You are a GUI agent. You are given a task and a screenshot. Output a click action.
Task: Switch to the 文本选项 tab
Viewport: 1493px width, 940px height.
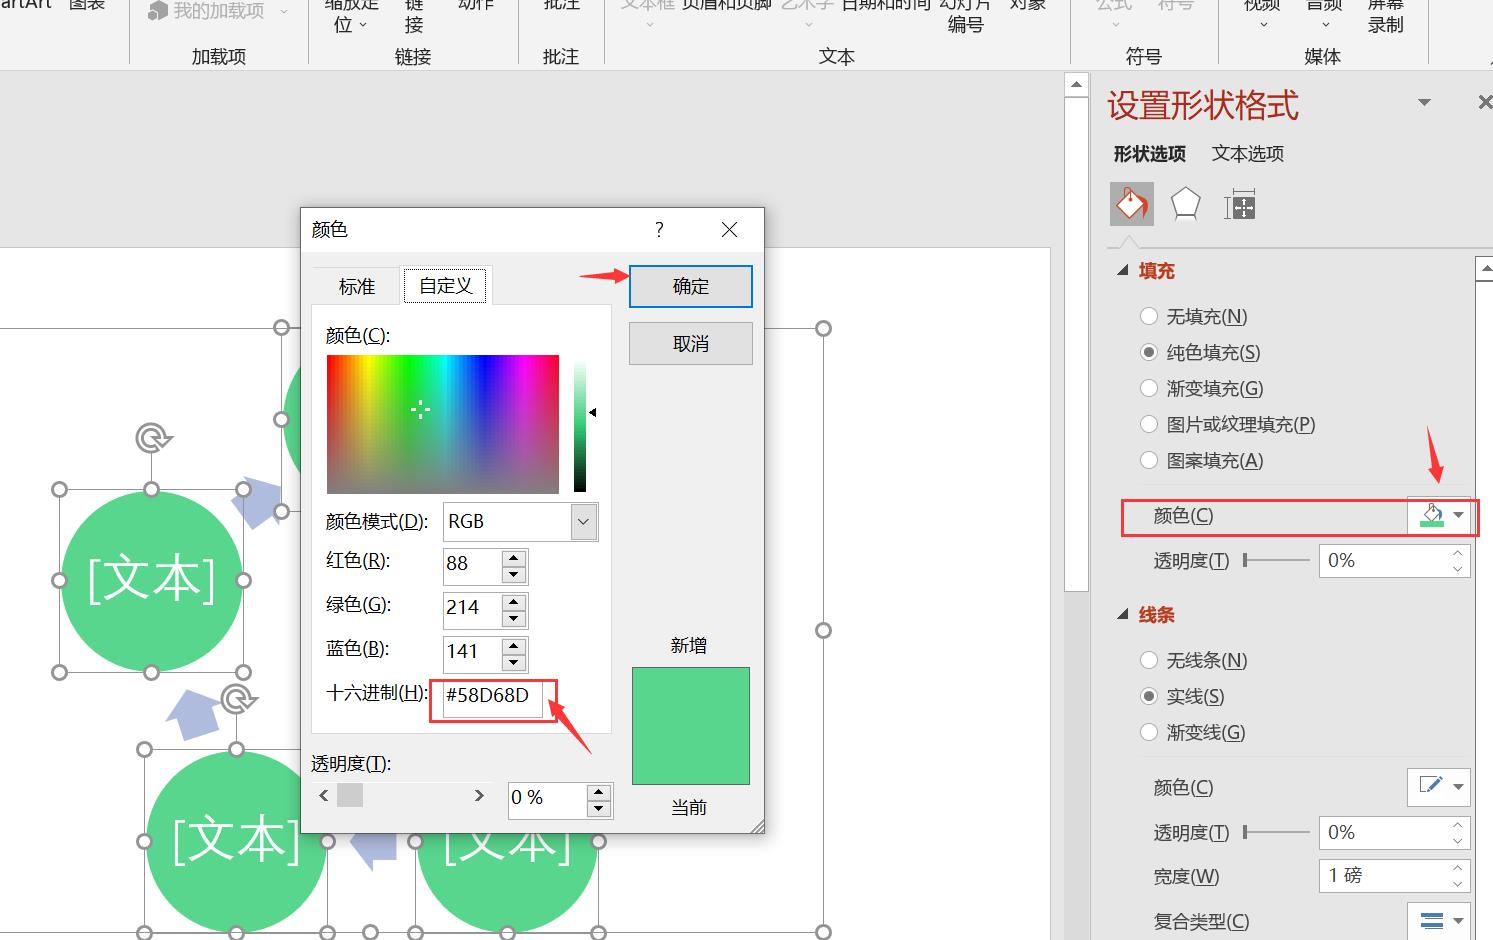pyautogui.click(x=1247, y=153)
